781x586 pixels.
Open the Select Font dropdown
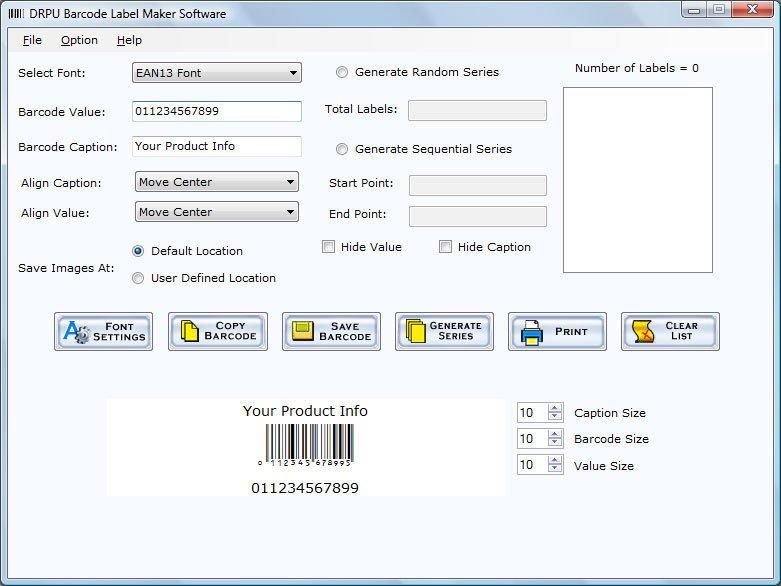pos(217,73)
